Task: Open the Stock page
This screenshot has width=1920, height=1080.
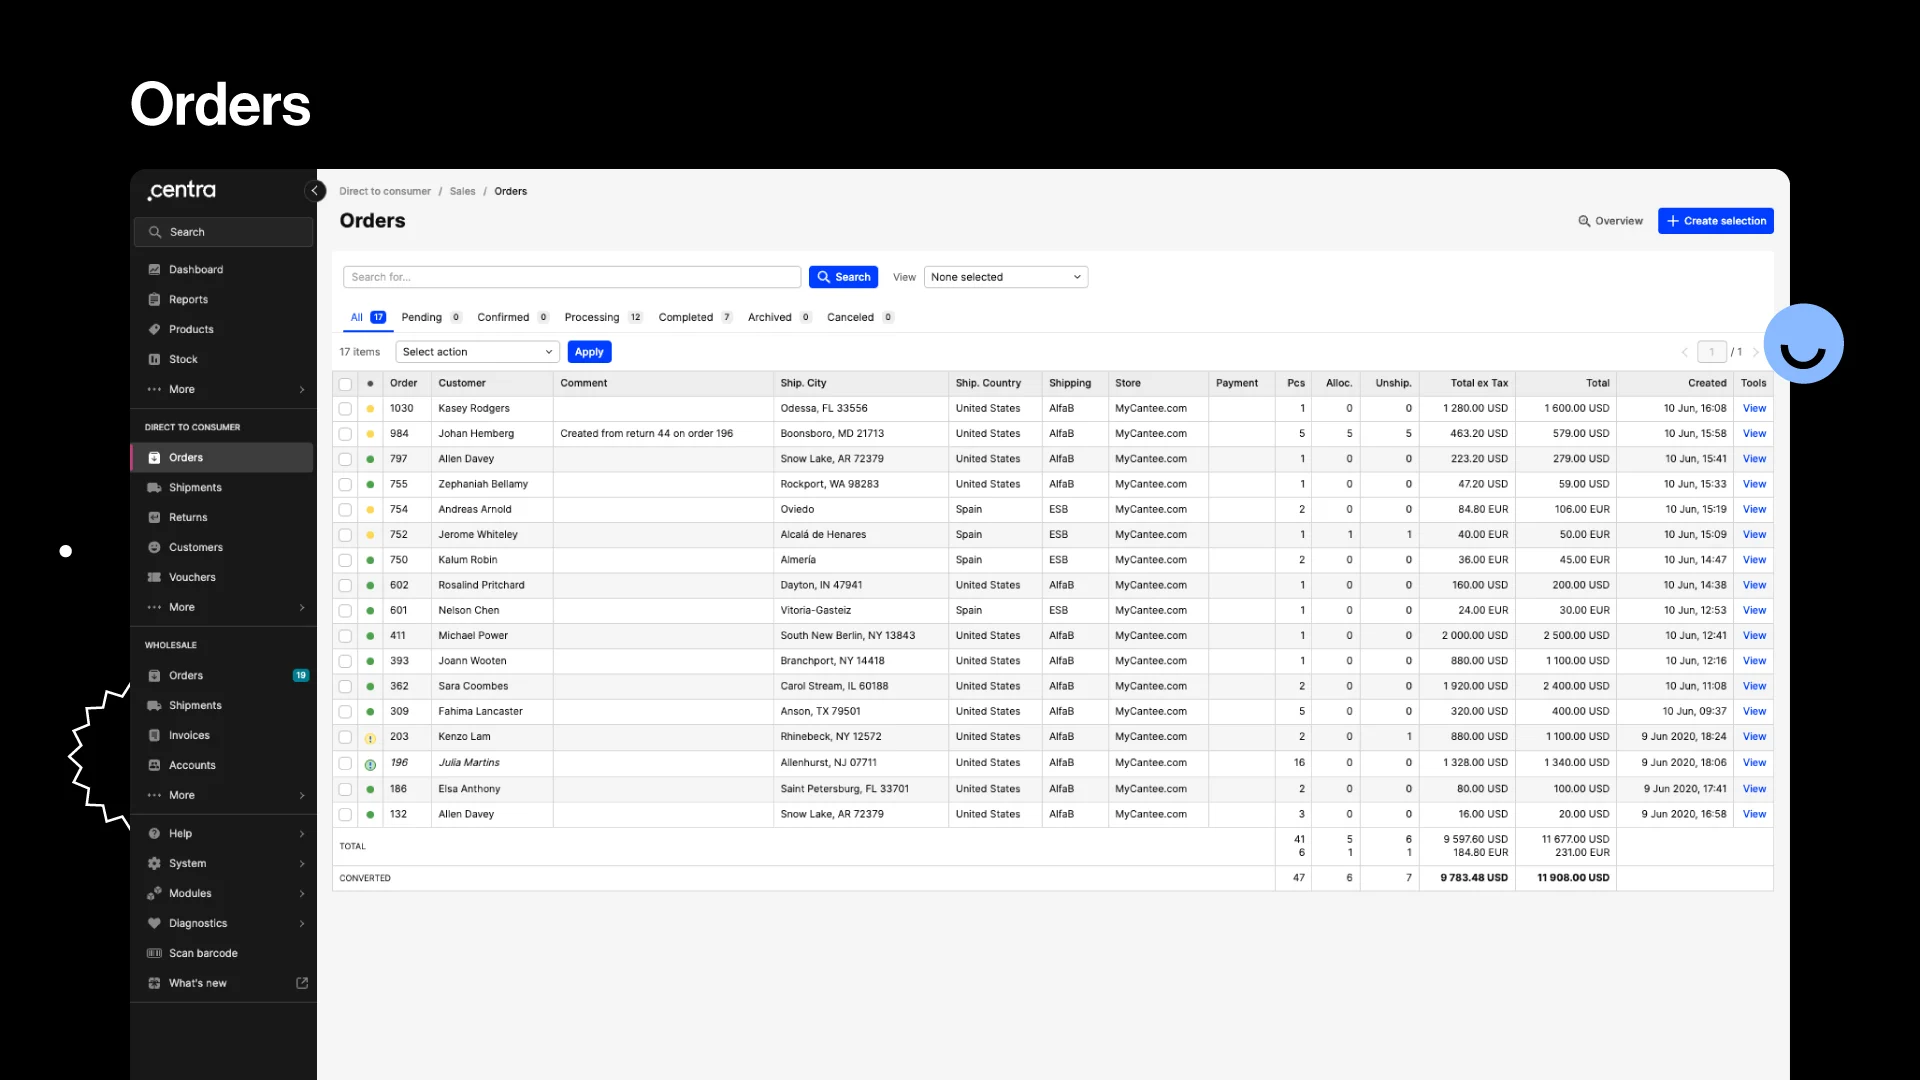Action: [x=184, y=359]
